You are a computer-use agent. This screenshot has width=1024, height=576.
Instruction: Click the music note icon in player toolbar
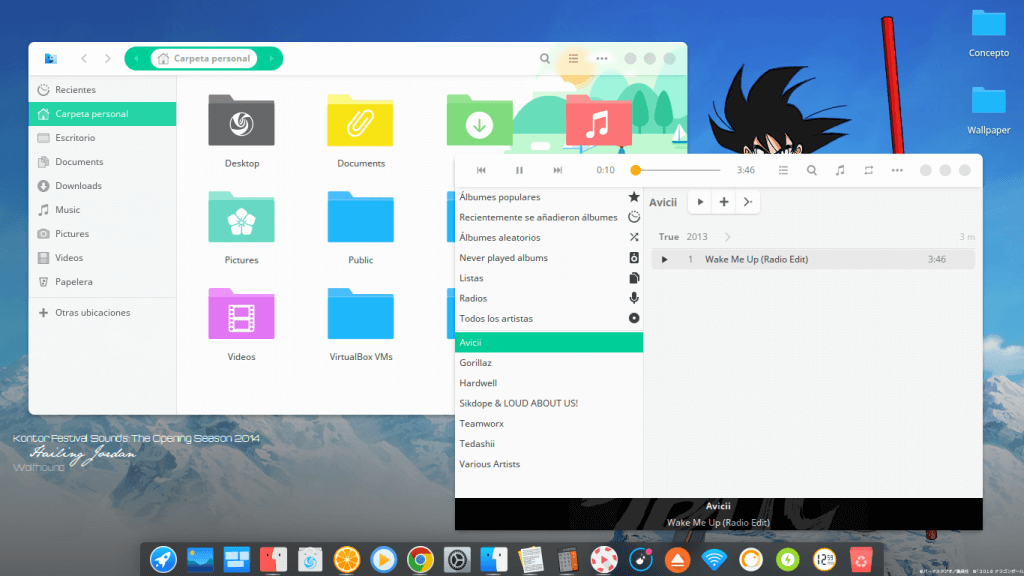pyautogui.click(x=840, y=170)
